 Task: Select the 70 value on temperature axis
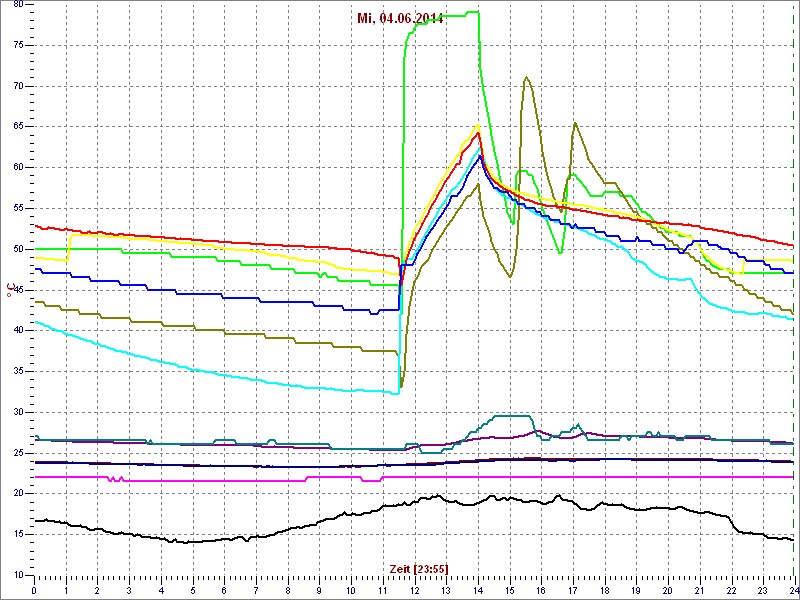point(17,86)
